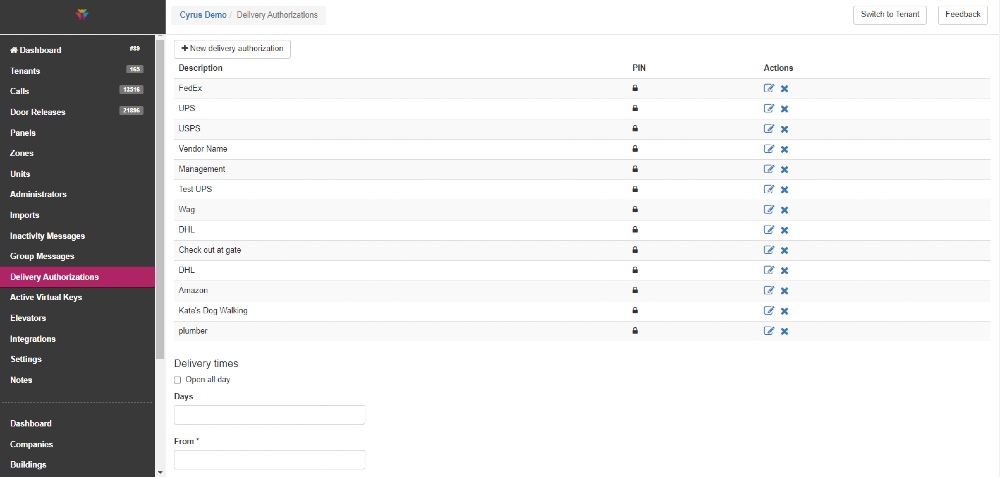The width and height of the screenshot is (1000, 477).
Task: Open the Cyrus Demo breadcrumb link
Action: coord(203,15)
